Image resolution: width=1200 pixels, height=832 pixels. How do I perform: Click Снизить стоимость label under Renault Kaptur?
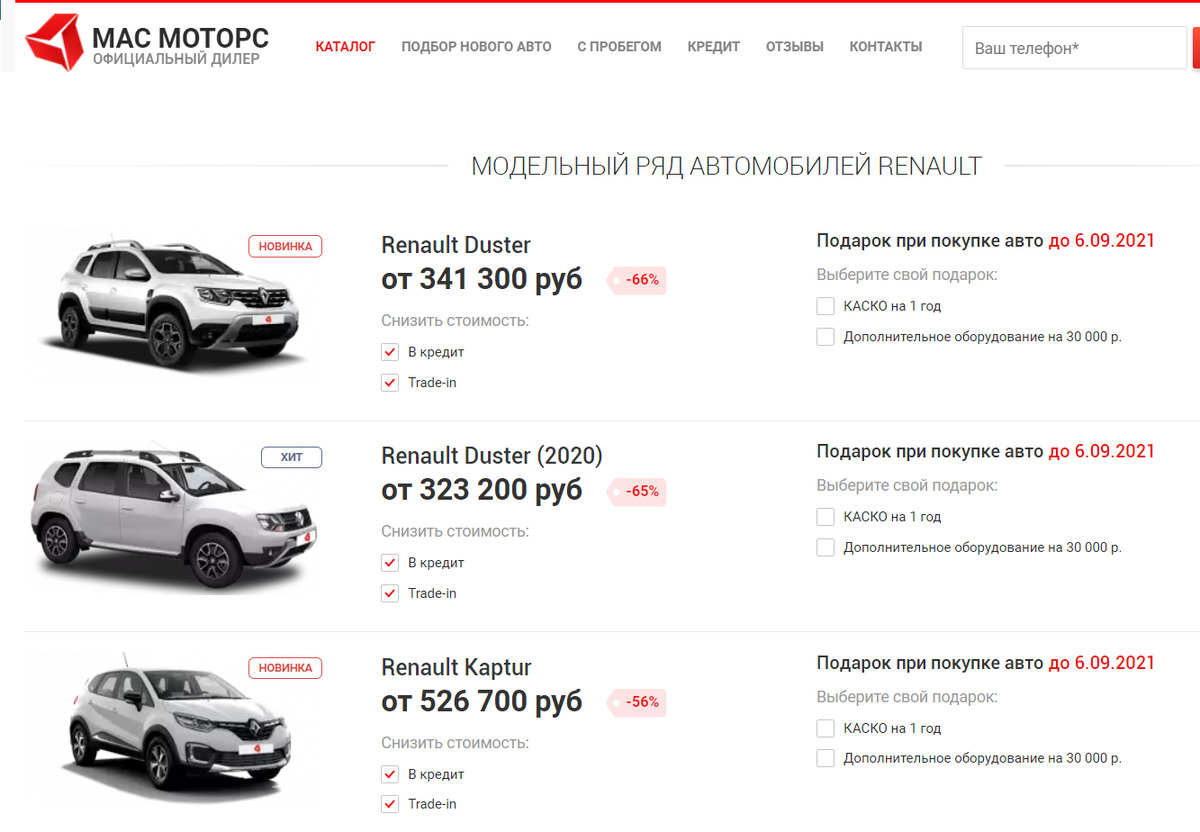(x=455, y=743)
